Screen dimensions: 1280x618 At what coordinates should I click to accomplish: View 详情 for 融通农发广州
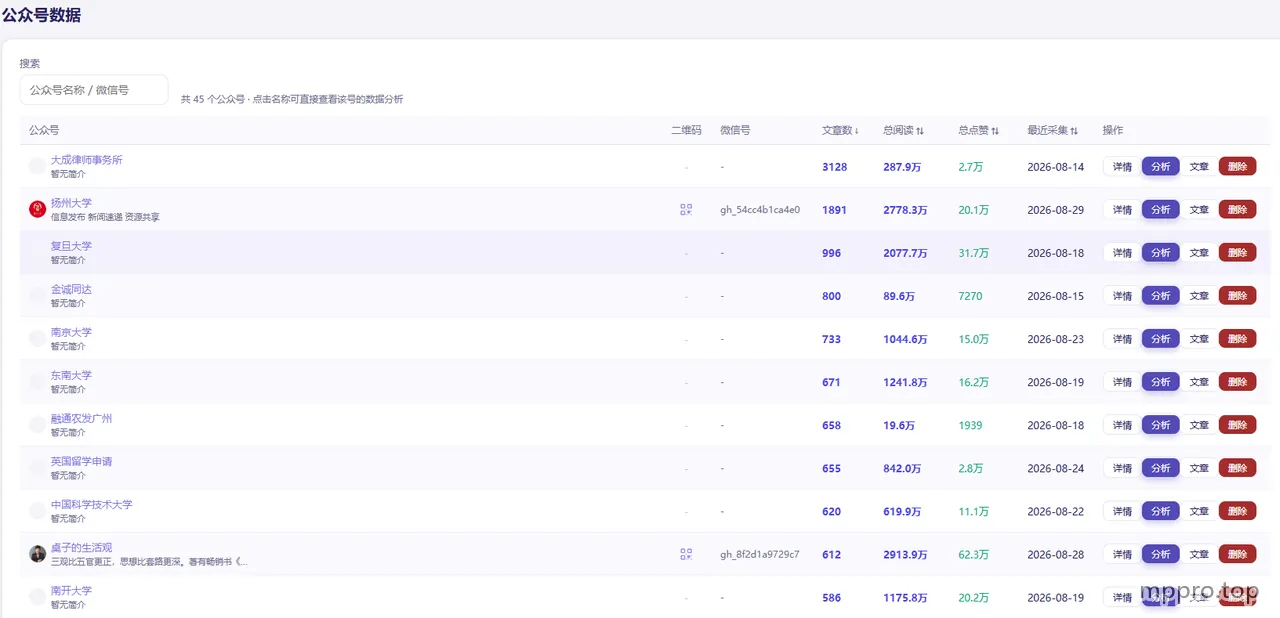[1122, 425]
